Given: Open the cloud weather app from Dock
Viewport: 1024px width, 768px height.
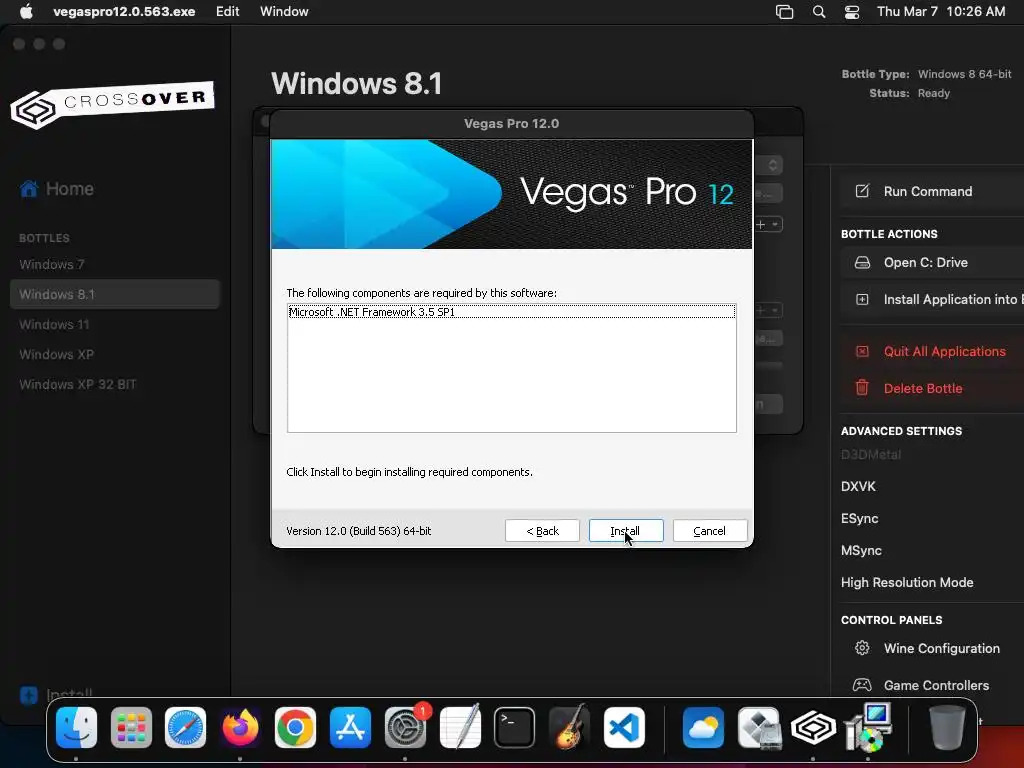Looking at the screenshot, I should pos(703,728).
